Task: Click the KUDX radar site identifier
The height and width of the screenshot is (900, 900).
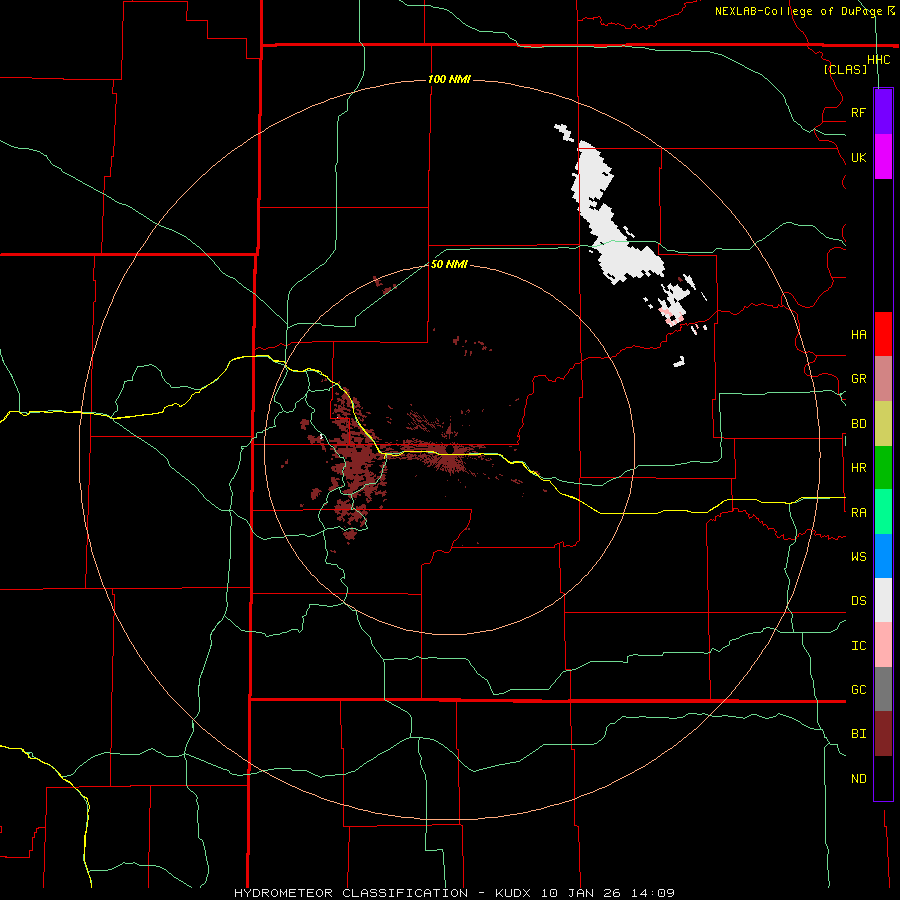Action: pos(515,893)
